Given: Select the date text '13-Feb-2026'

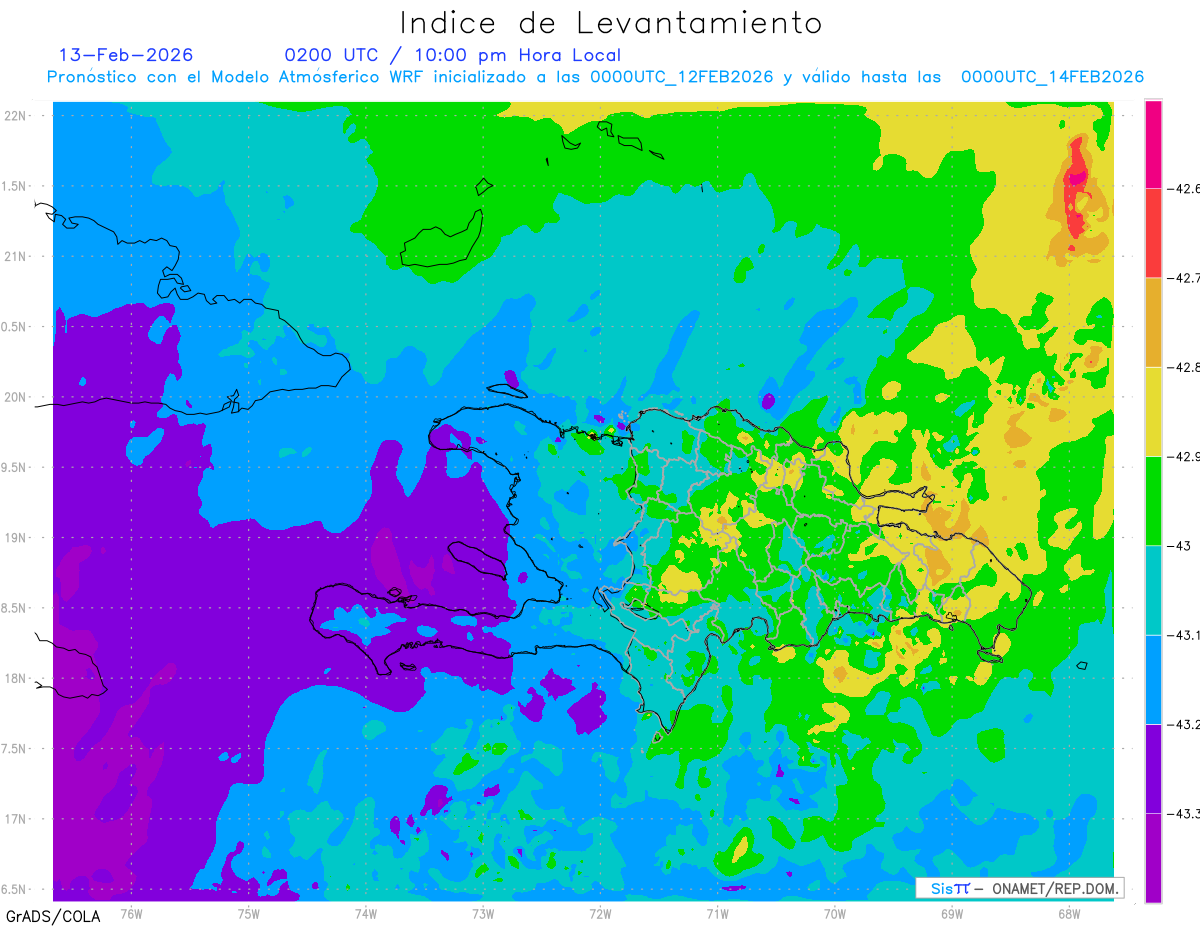Looking at the screenshot, I should pos(126,55).
